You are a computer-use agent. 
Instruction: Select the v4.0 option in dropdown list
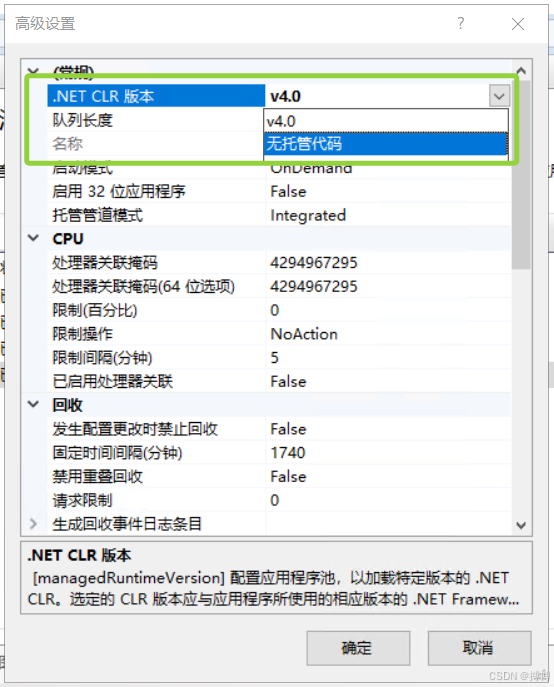pos(386,121)
